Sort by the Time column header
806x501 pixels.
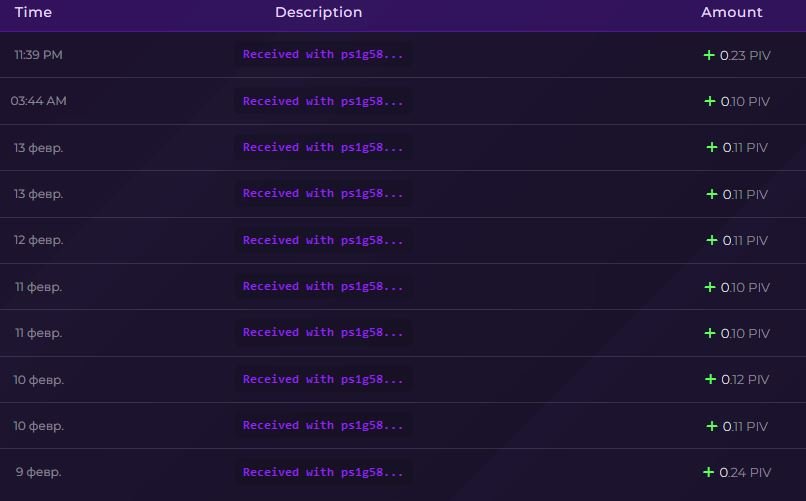pyautogui.click(x=33, y=13)
